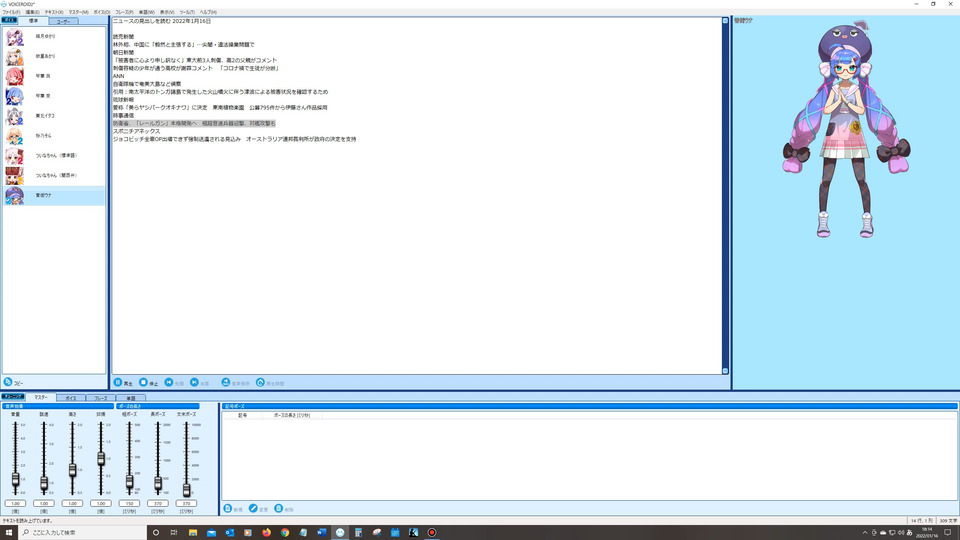Open the 単語(W) menu

[146, 12]
